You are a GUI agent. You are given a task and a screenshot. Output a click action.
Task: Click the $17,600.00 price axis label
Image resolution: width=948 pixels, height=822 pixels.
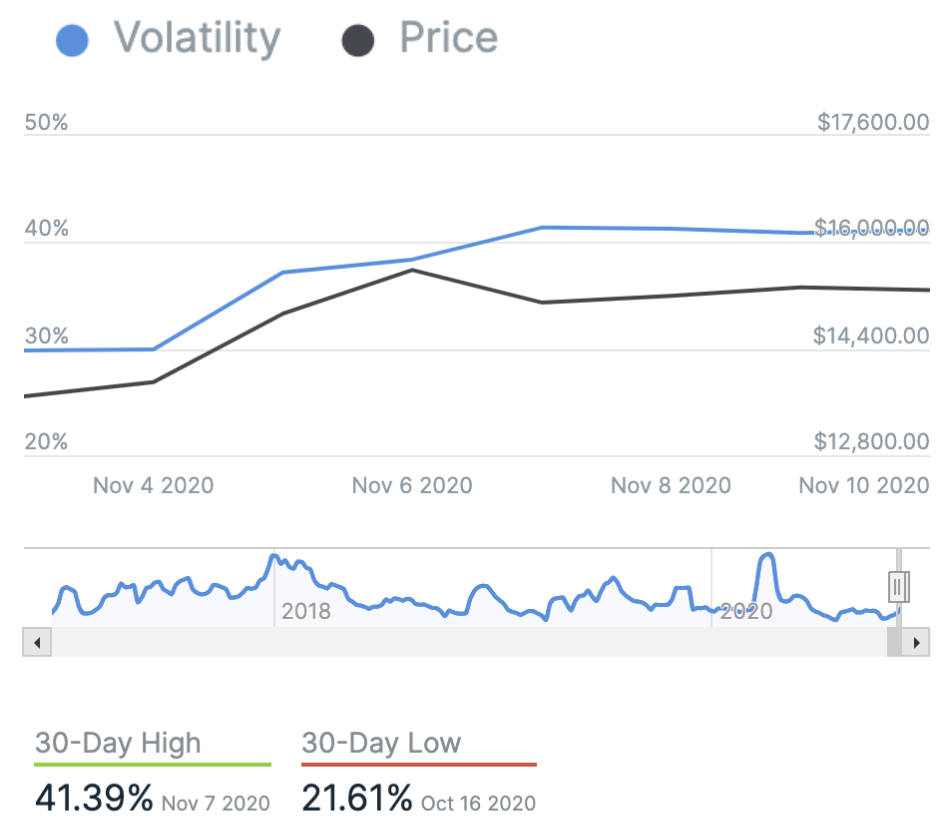tap(872, 122)
